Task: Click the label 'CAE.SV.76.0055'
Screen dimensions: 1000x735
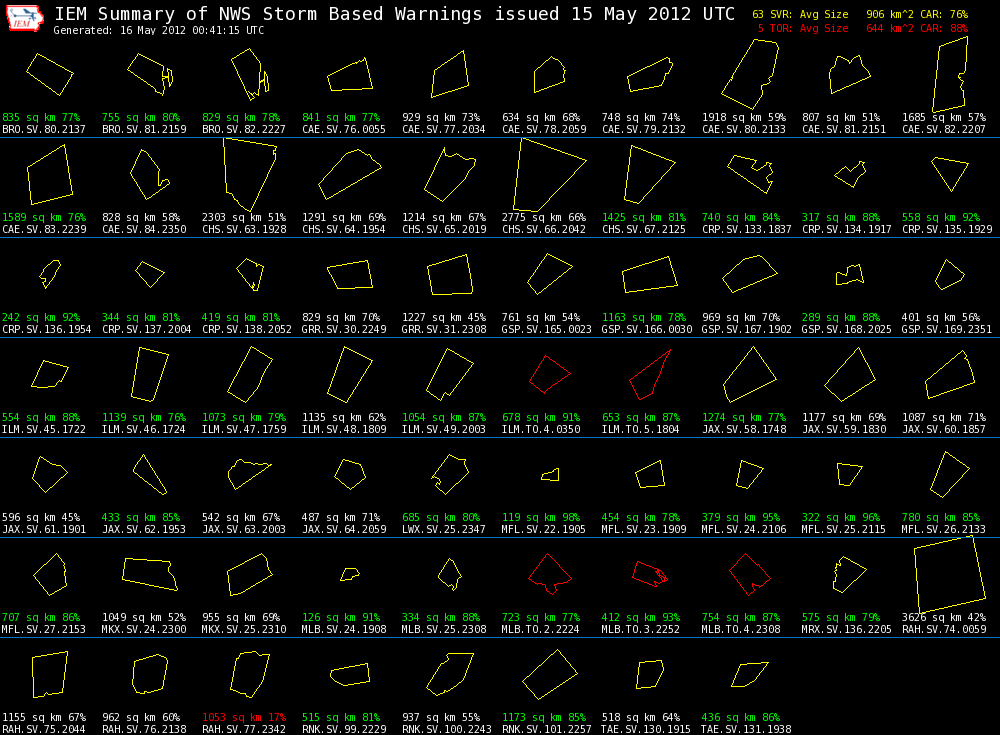Action: tap(344, 130)
